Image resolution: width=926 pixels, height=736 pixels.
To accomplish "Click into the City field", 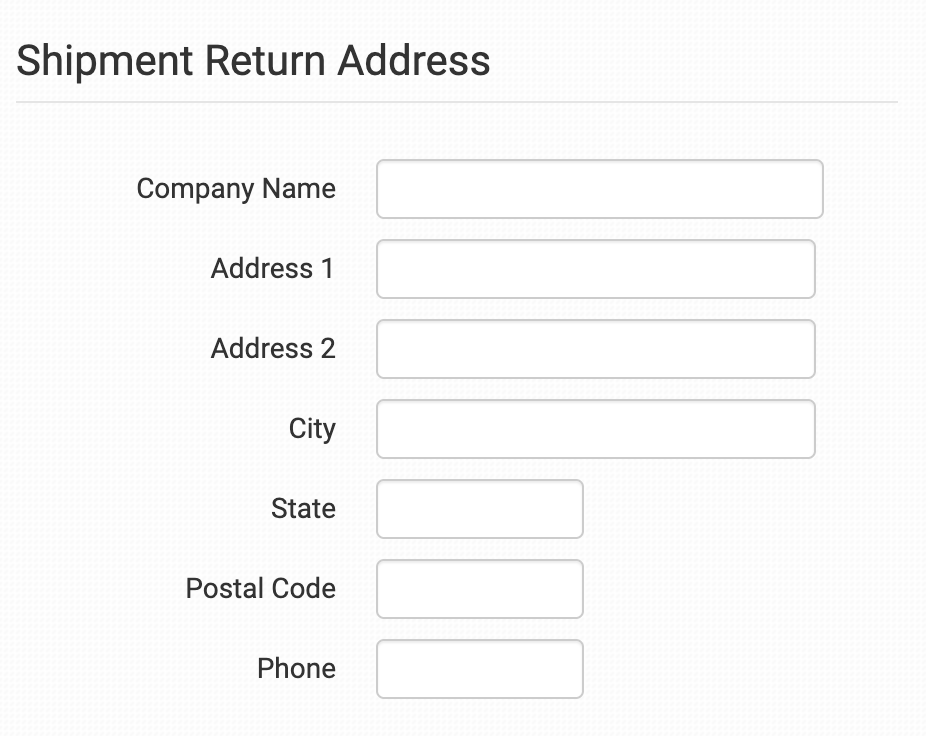I will tap(595, 429).
